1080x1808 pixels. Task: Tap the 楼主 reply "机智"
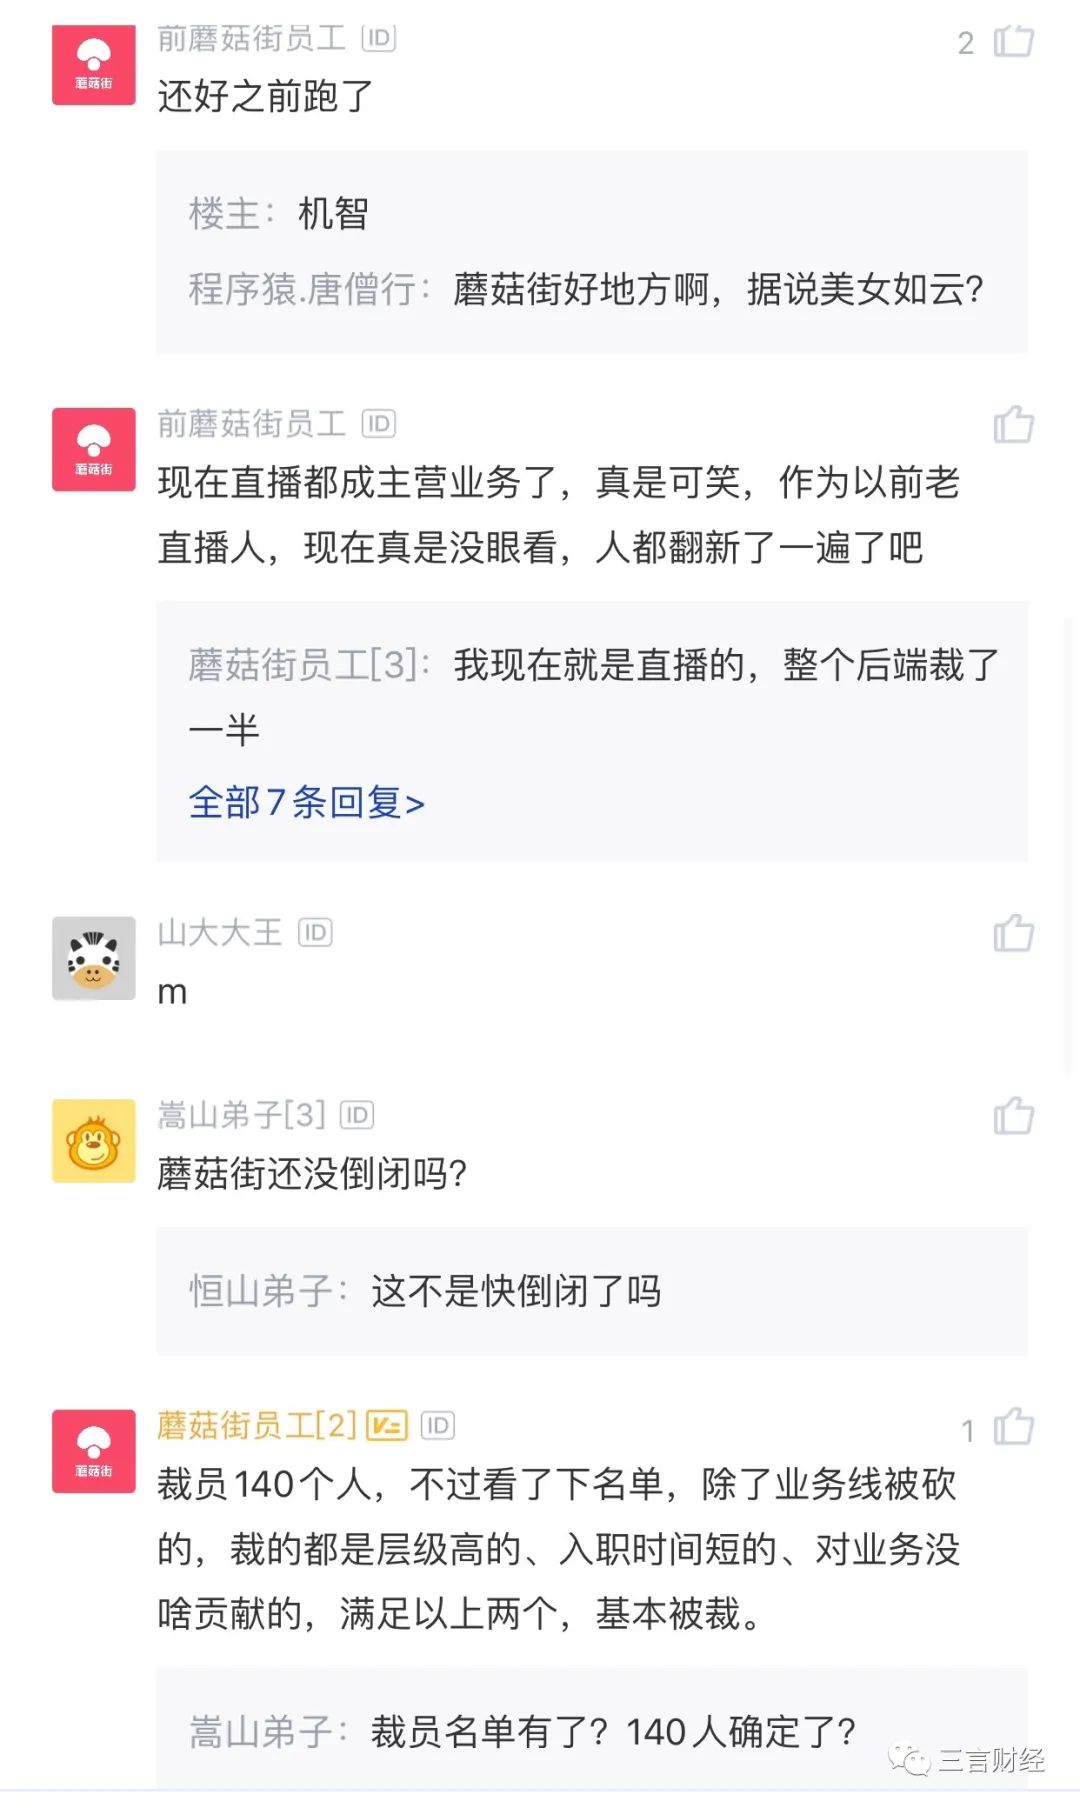[280, 214]
